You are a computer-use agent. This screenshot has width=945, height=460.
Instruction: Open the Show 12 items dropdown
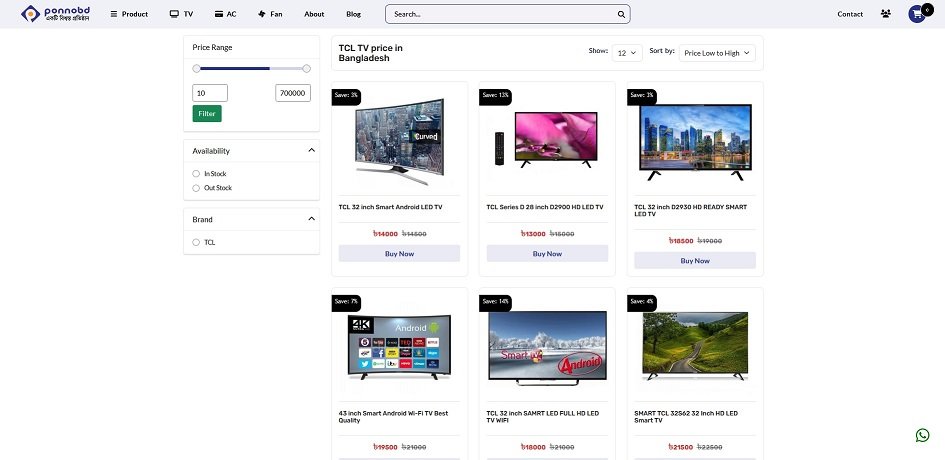point(627,53)
